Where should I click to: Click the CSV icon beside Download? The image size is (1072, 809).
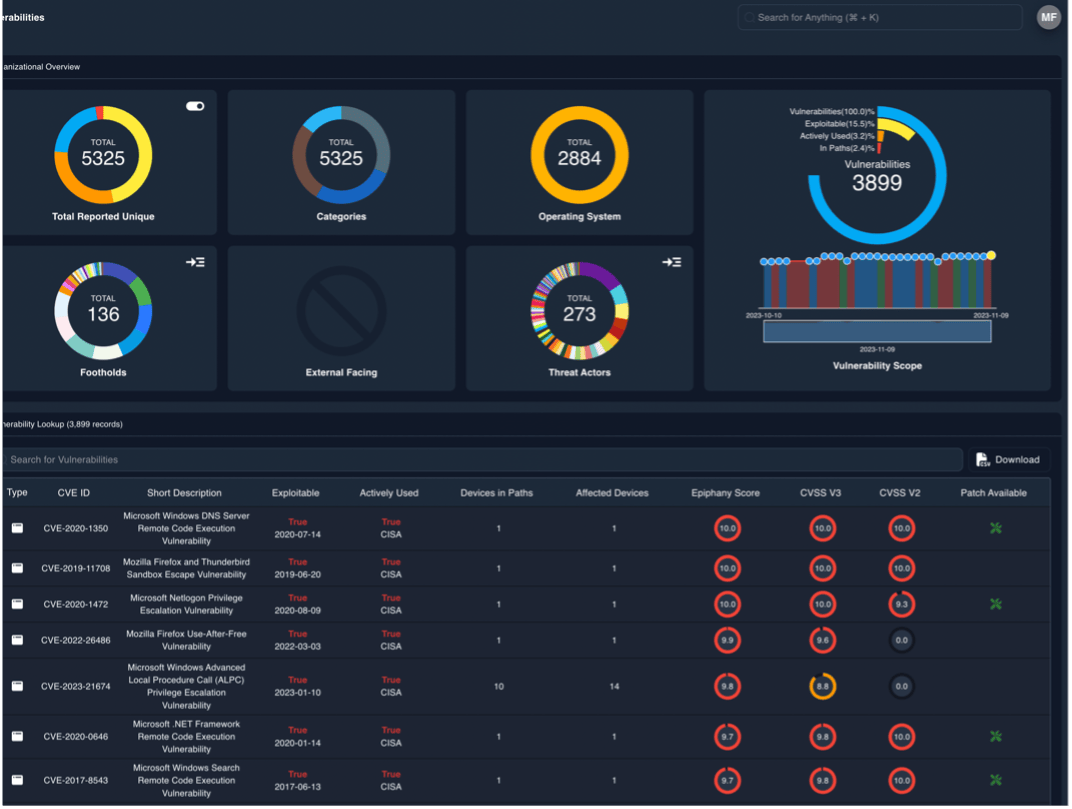982,459
